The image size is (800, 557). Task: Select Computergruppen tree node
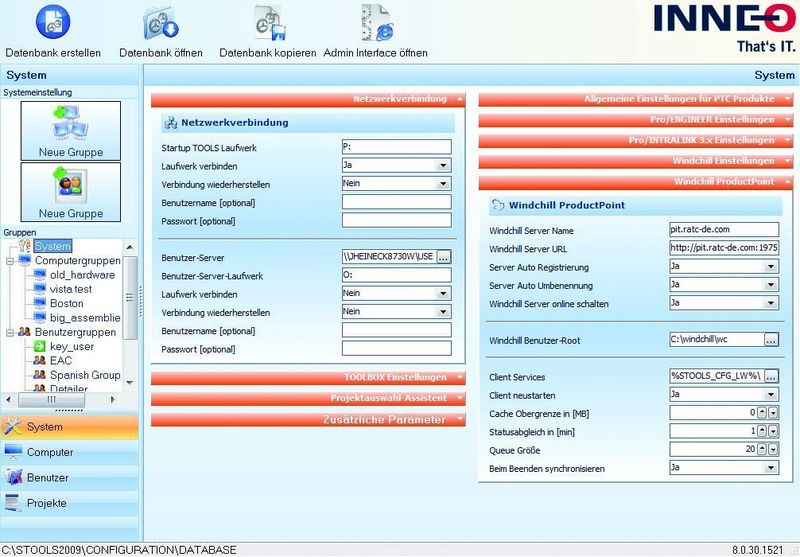pos(77,260)
